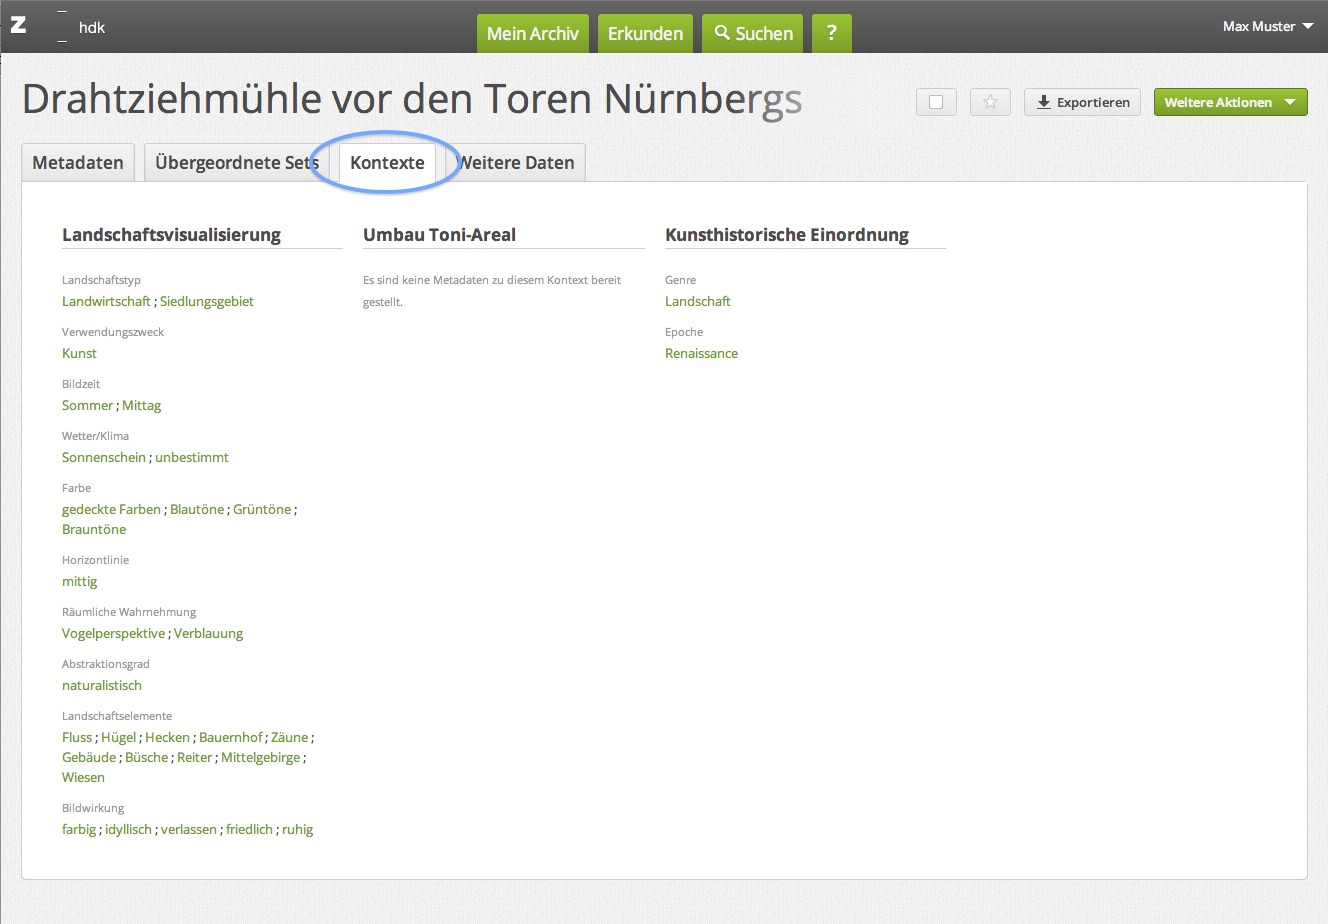Open the Erkunden navigation item

pos(645,34)
